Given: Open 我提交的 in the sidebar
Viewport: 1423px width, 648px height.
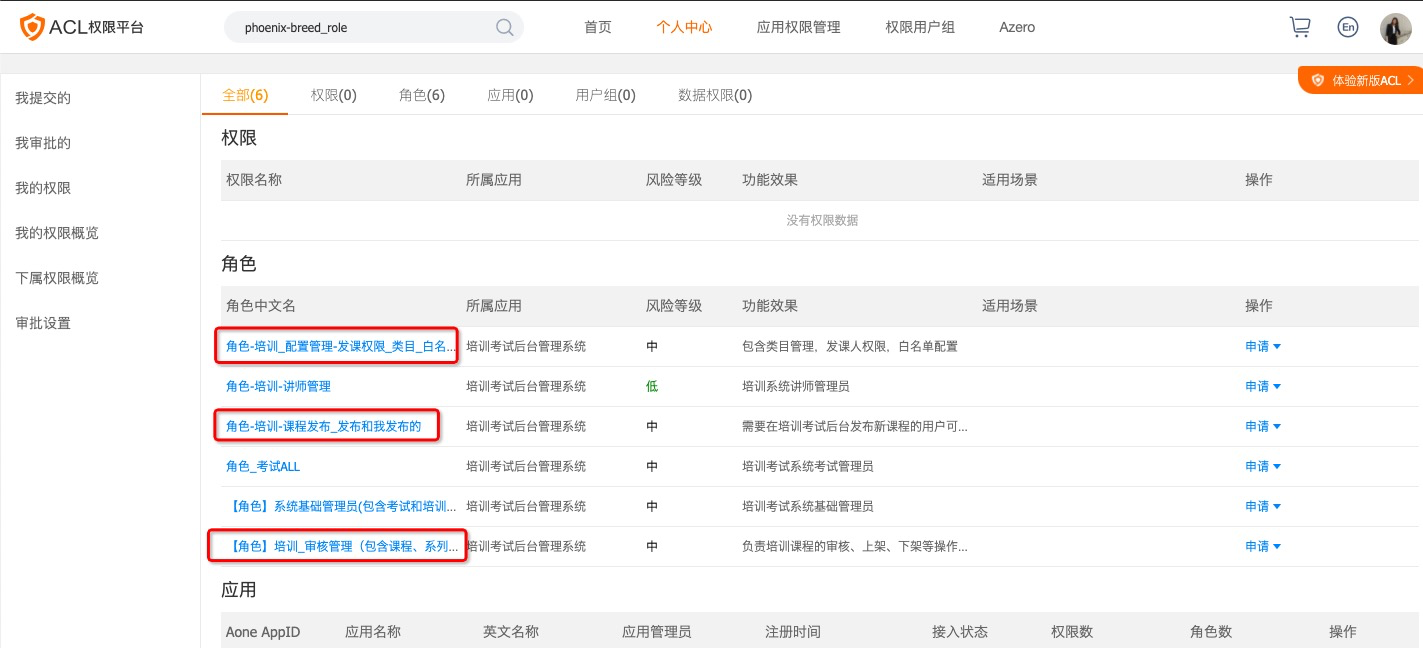Looking at the screenshot, I should (43, 98).
